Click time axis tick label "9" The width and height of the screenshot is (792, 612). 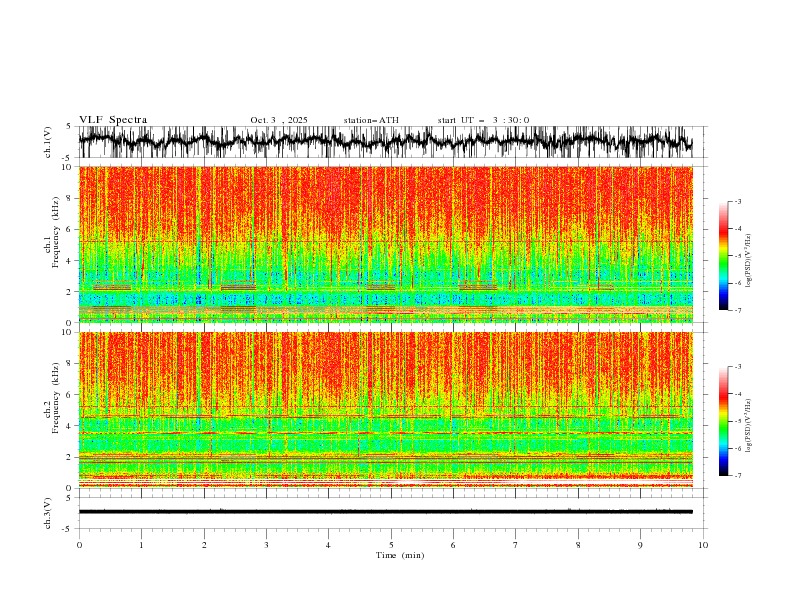(x=640, y=545)
